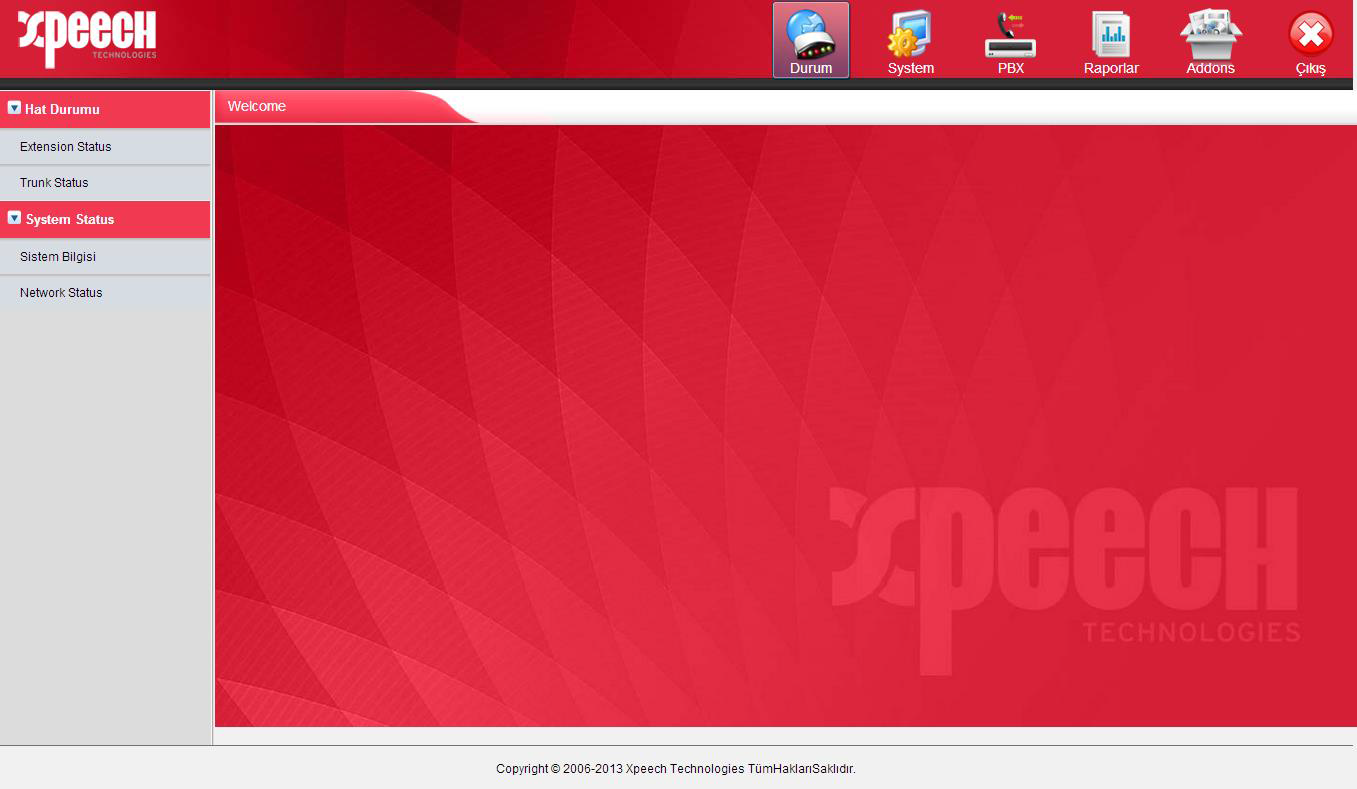1357x789 pixels.
Task: Select the Welcome tab
Action: [257, 107]
